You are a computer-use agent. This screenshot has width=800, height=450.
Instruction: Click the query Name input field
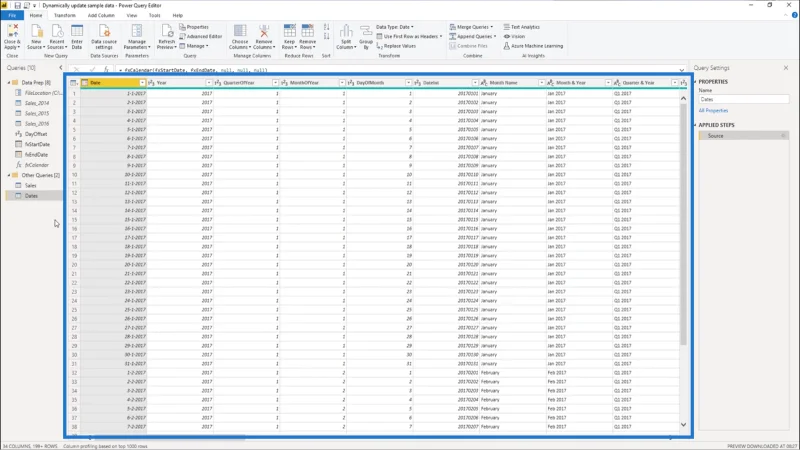click(x=743, y=99)
